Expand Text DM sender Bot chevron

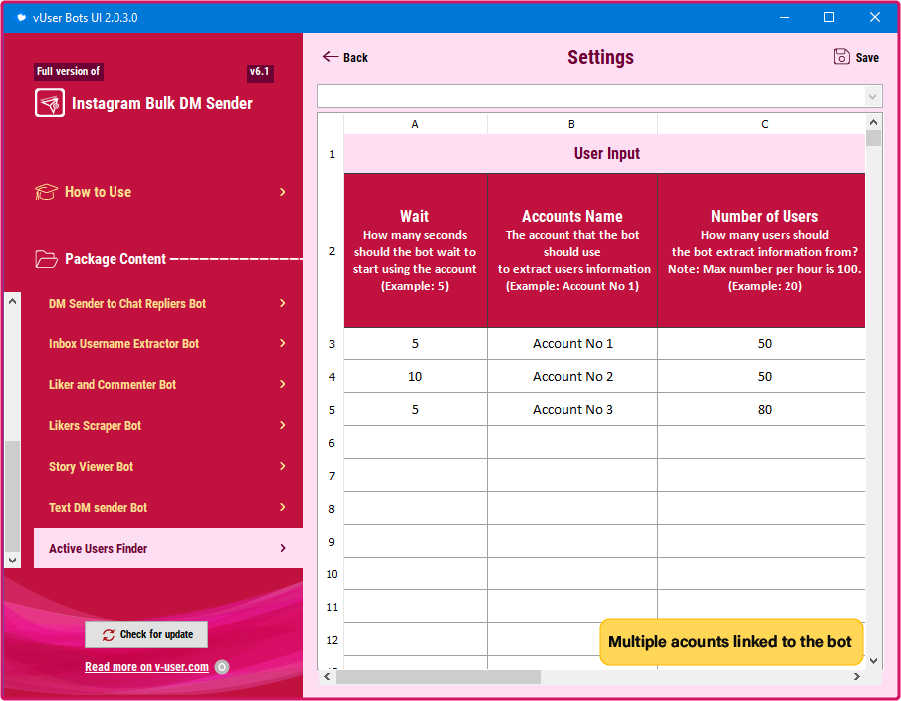[x=282, y=507]
